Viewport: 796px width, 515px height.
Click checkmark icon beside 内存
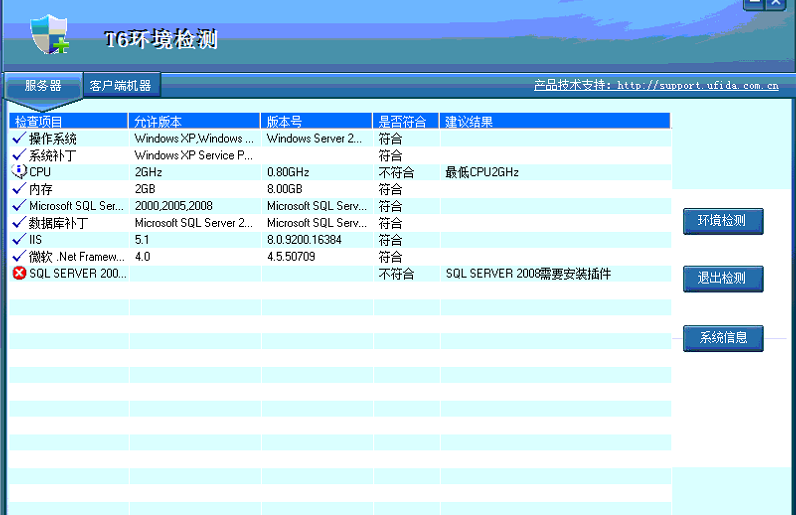pyautogui.click(x=19, y=188)
